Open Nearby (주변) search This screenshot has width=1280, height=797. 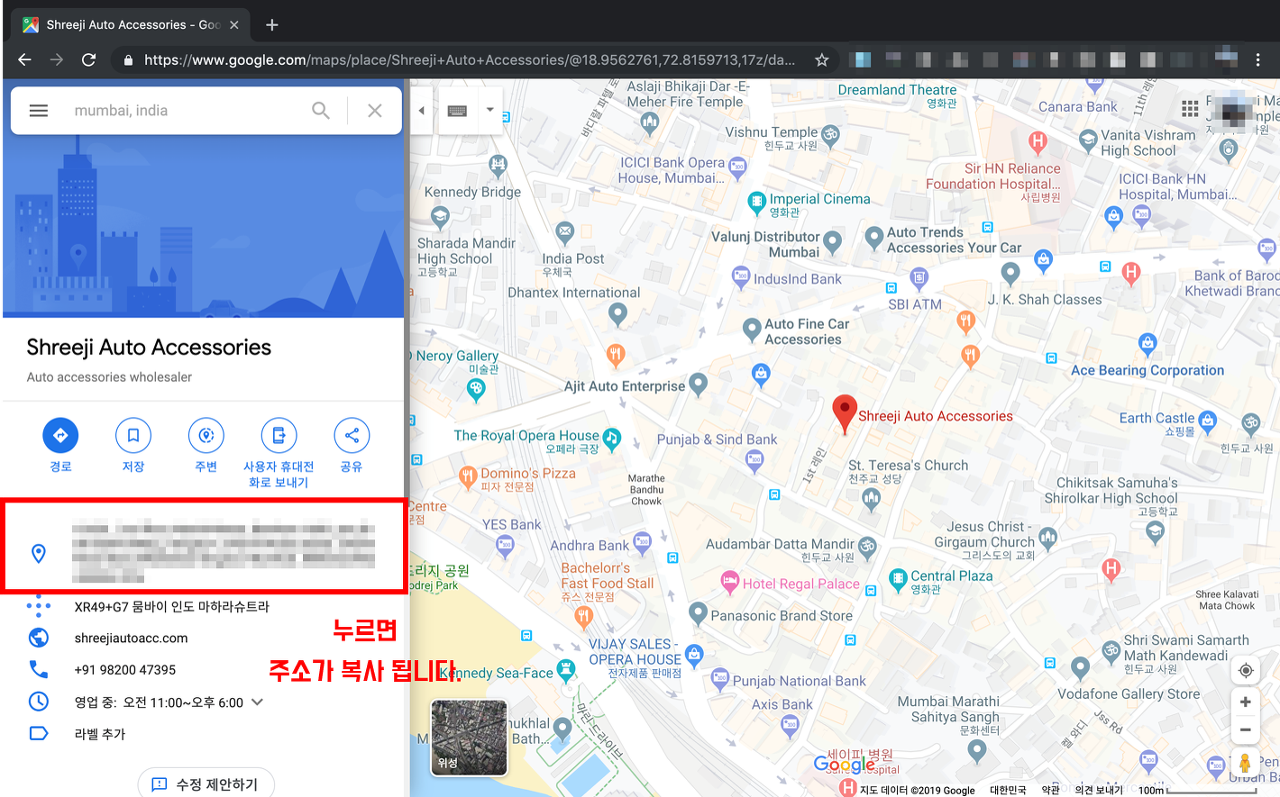pyautogui.click(x=206, y=436)
